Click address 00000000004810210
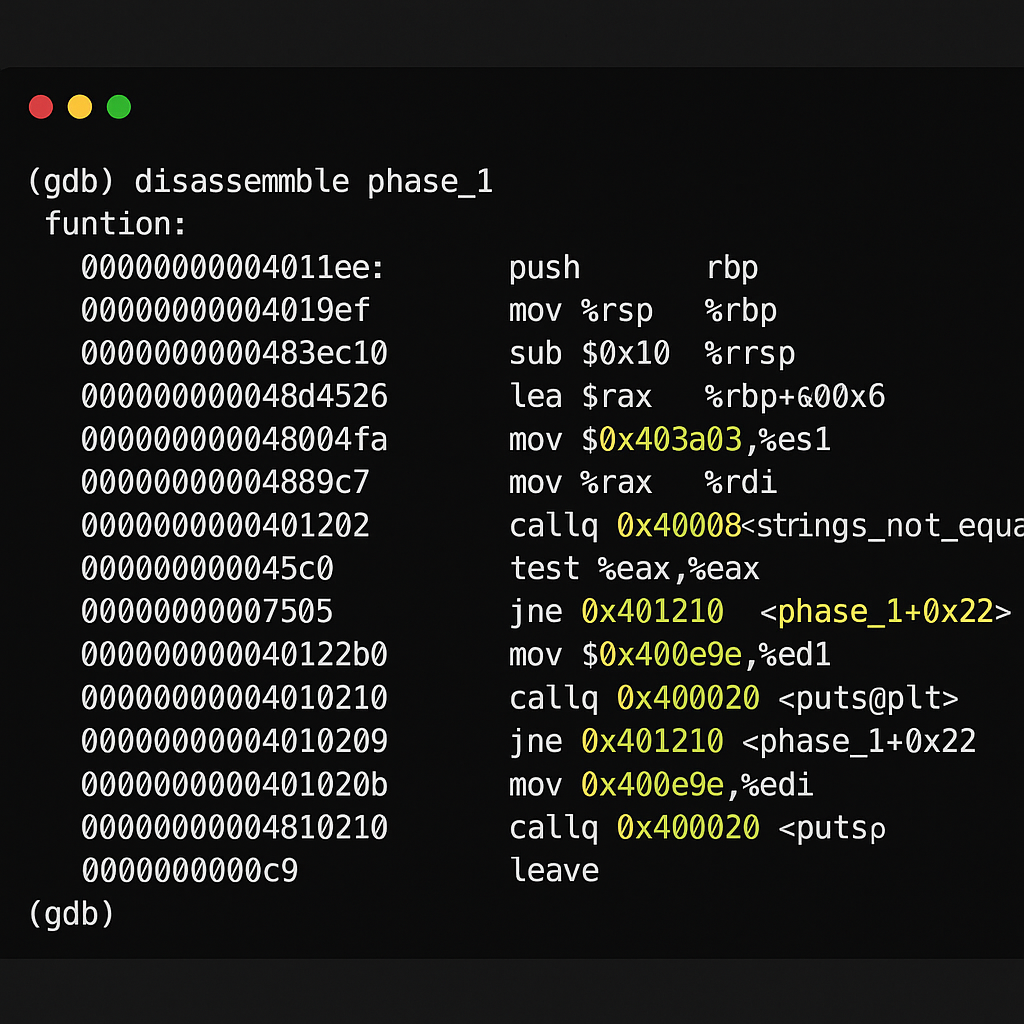This screenshot has width=1024, height=1024. point(234,827)
